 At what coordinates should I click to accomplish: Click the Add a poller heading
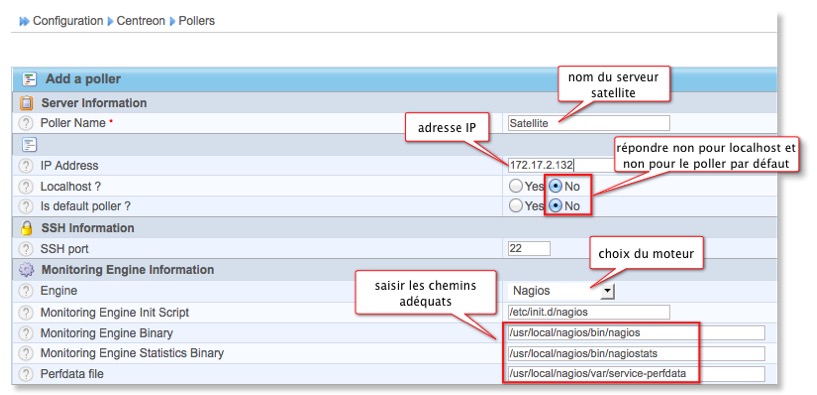point(83,79)
